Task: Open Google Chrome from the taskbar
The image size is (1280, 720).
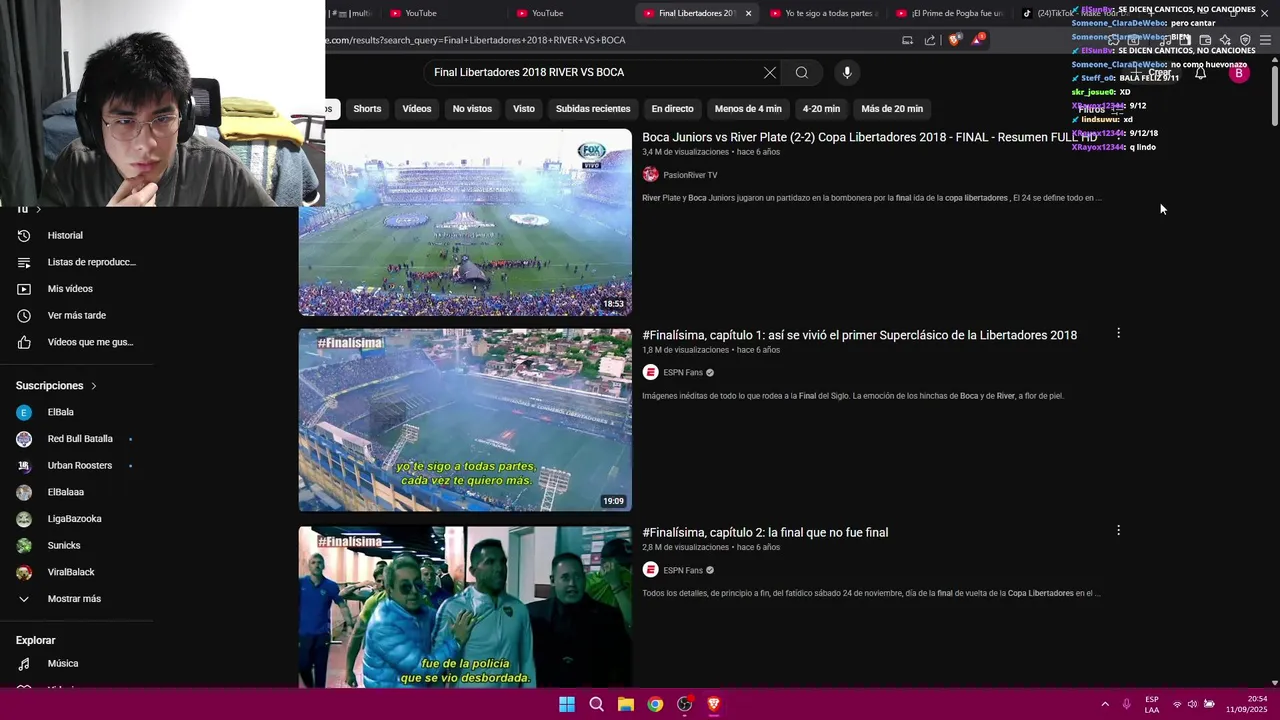Action: tap(655, 704)
